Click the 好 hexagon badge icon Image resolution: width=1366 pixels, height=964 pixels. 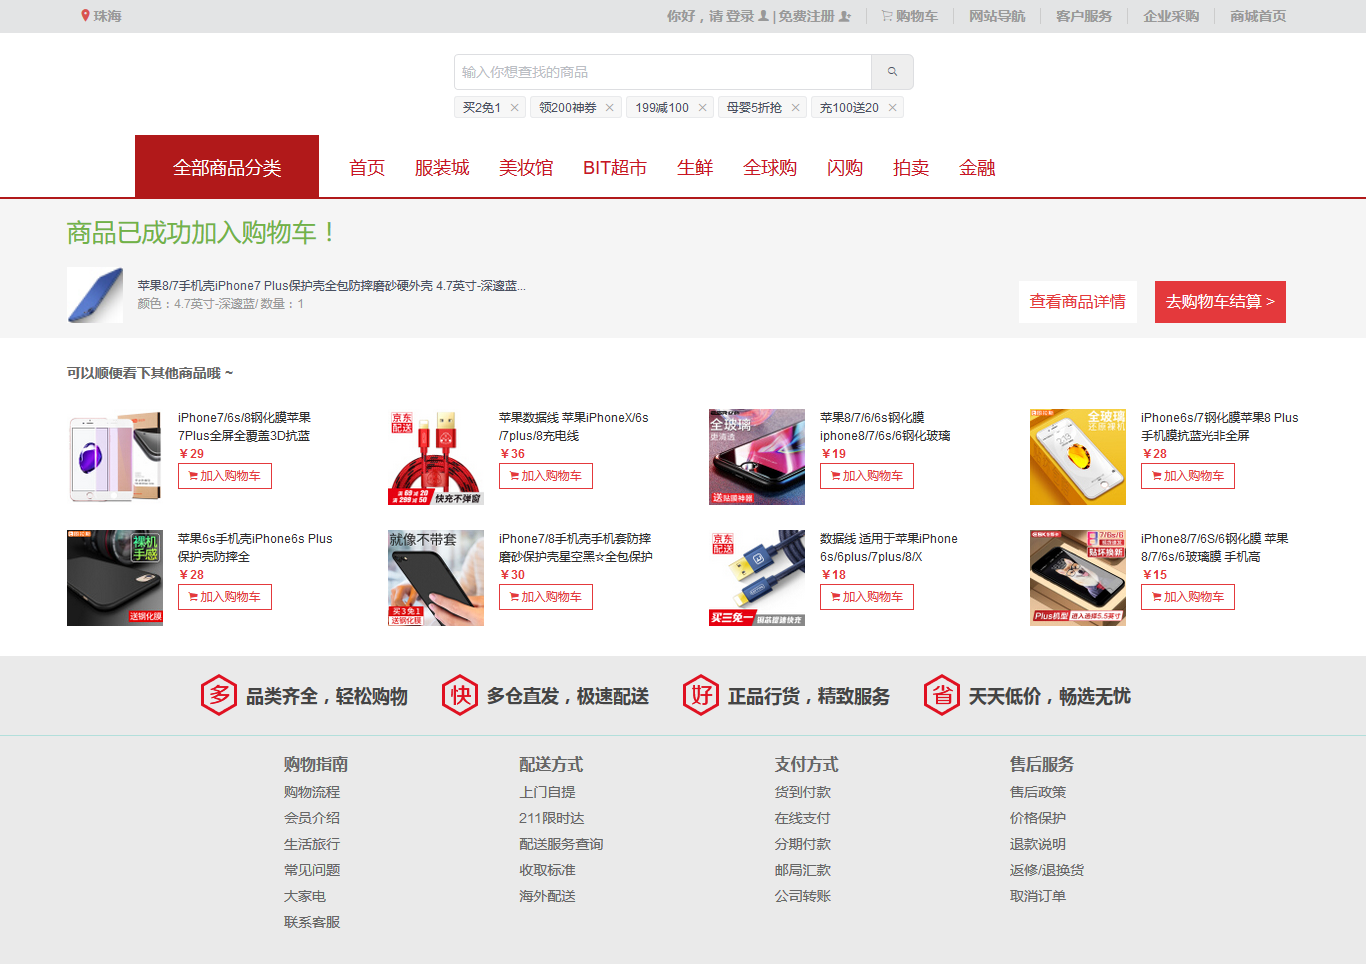point(702,695)
